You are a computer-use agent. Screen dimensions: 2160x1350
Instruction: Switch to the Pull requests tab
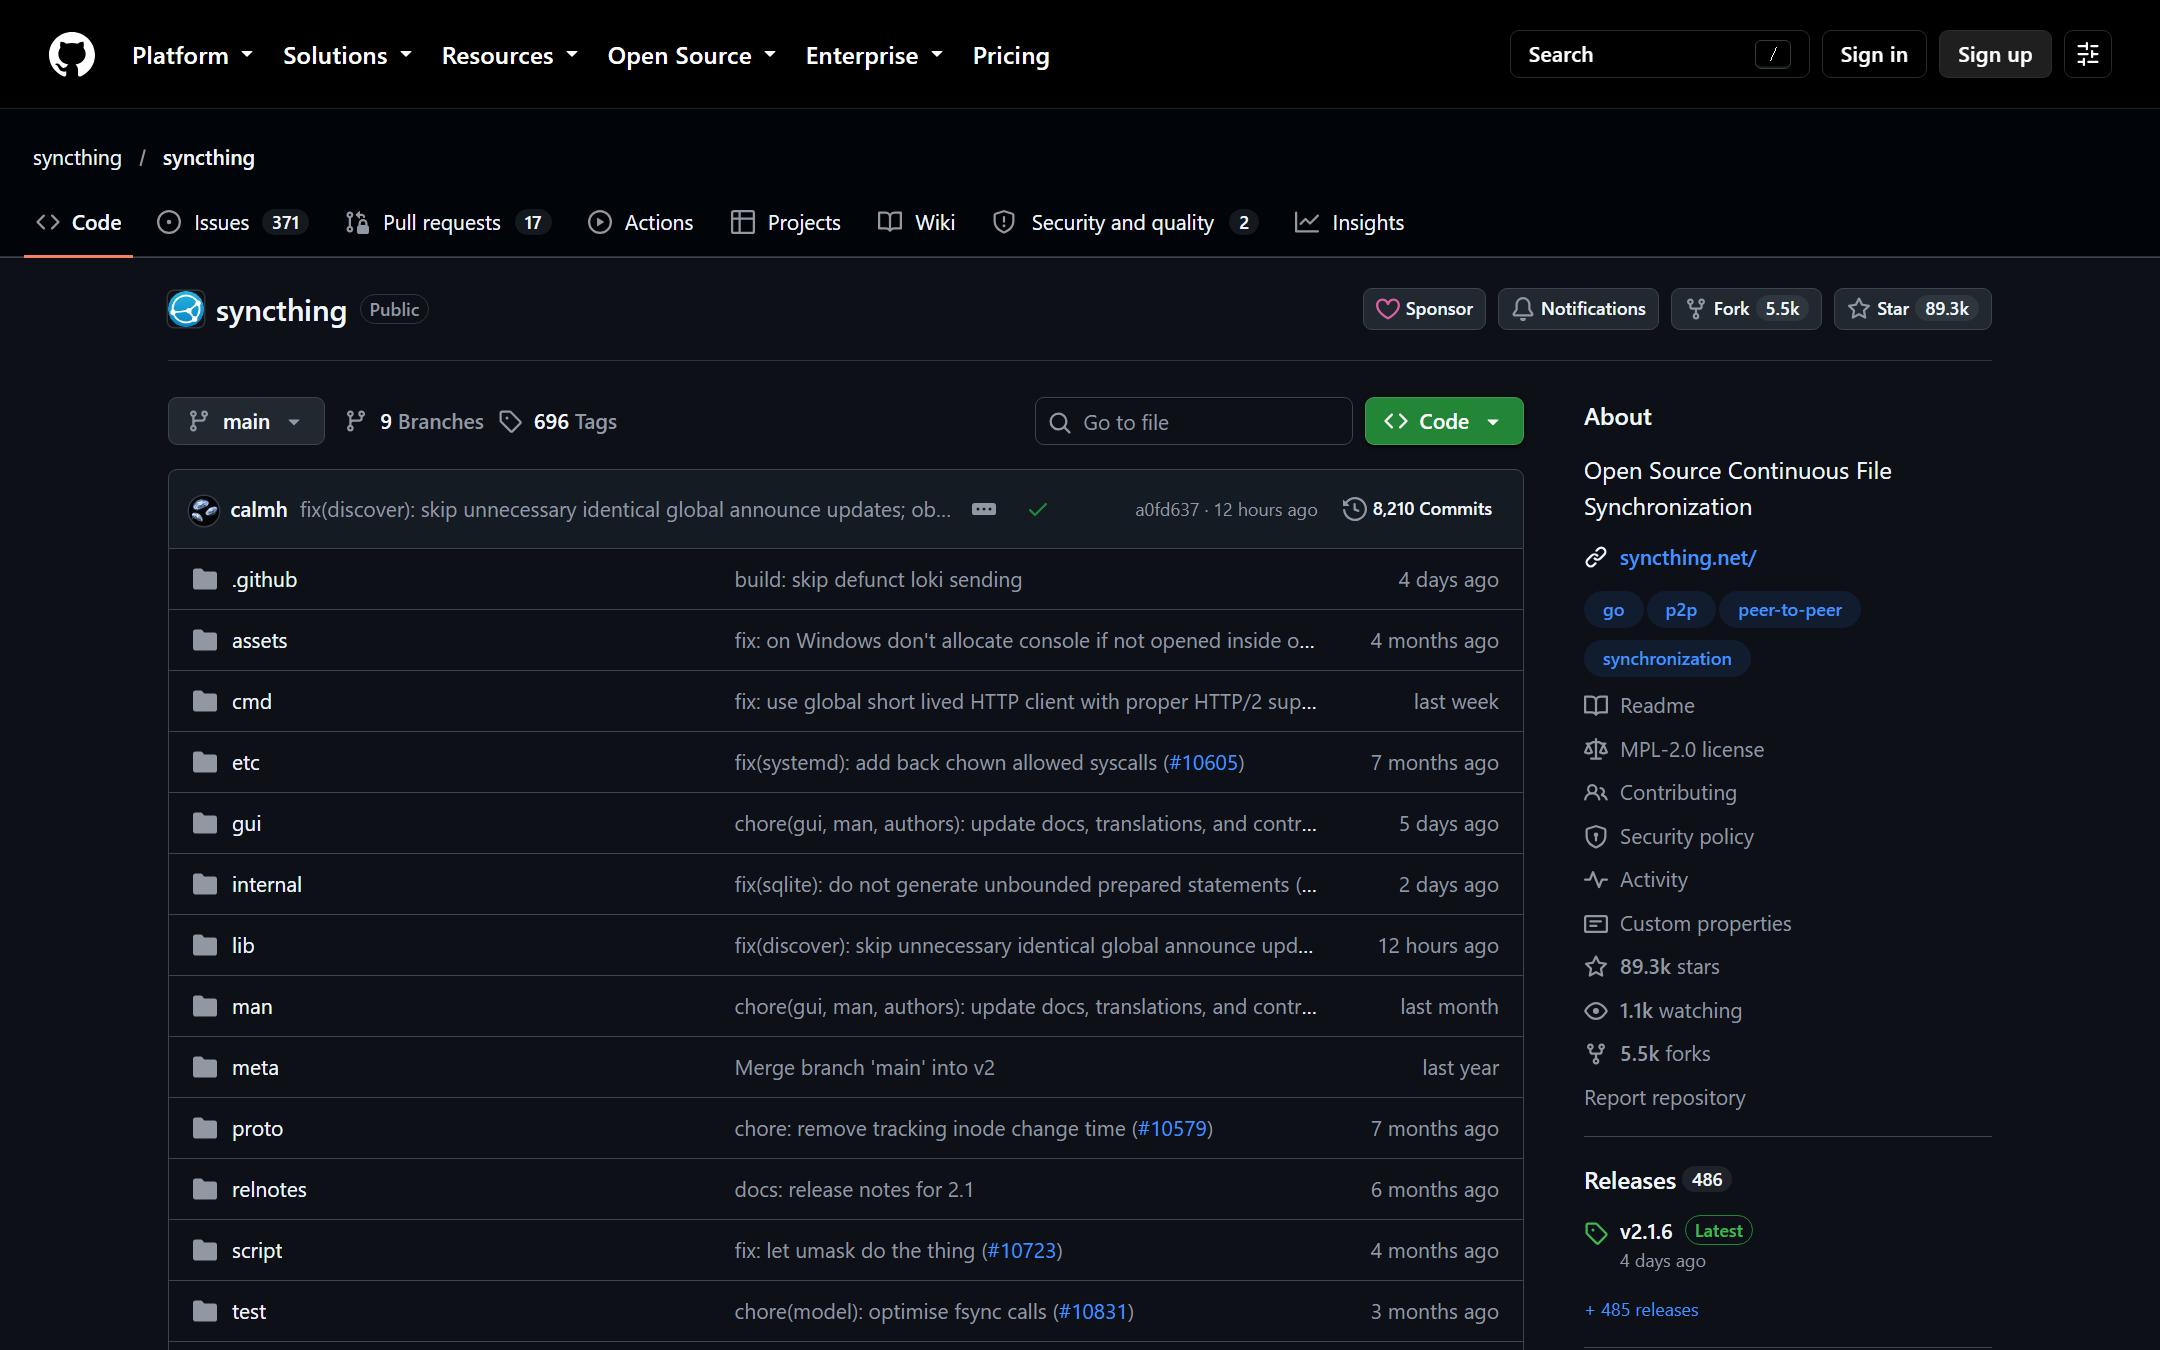448,222
